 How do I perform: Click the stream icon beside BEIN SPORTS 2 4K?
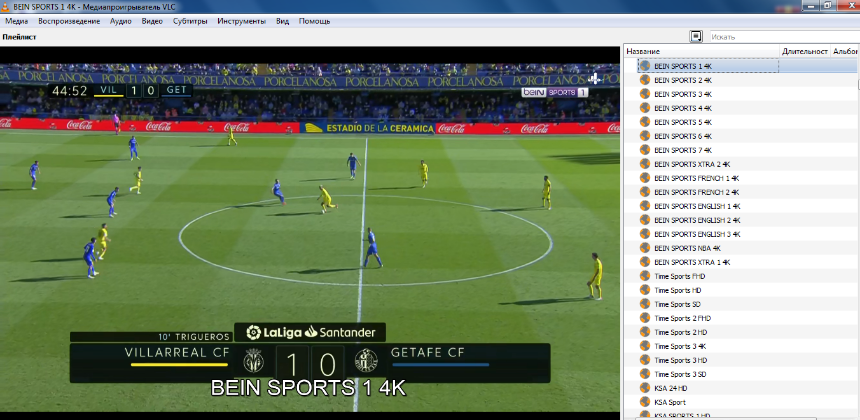(x=645, y=80)
